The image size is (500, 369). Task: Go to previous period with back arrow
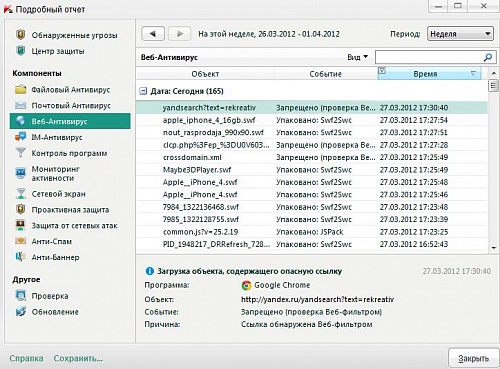(153, 34)
